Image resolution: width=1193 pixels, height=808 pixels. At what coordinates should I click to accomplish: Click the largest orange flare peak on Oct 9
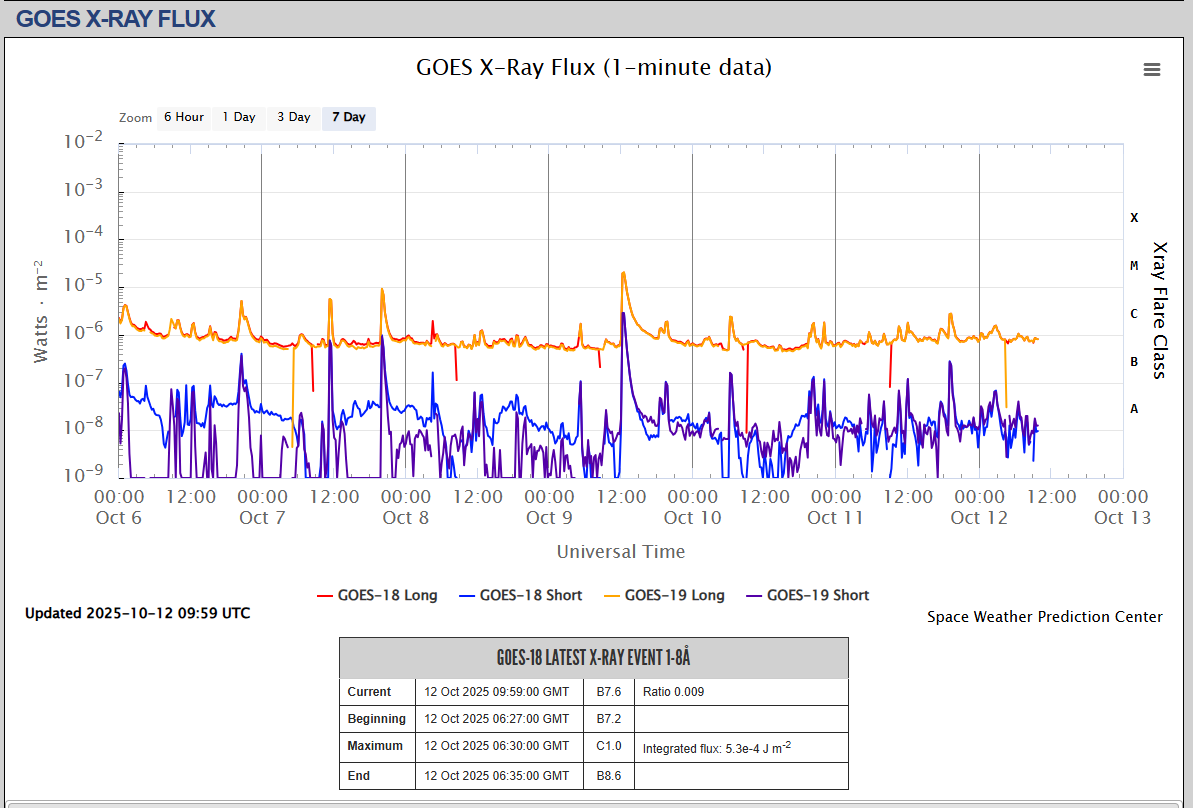point(623,274)
